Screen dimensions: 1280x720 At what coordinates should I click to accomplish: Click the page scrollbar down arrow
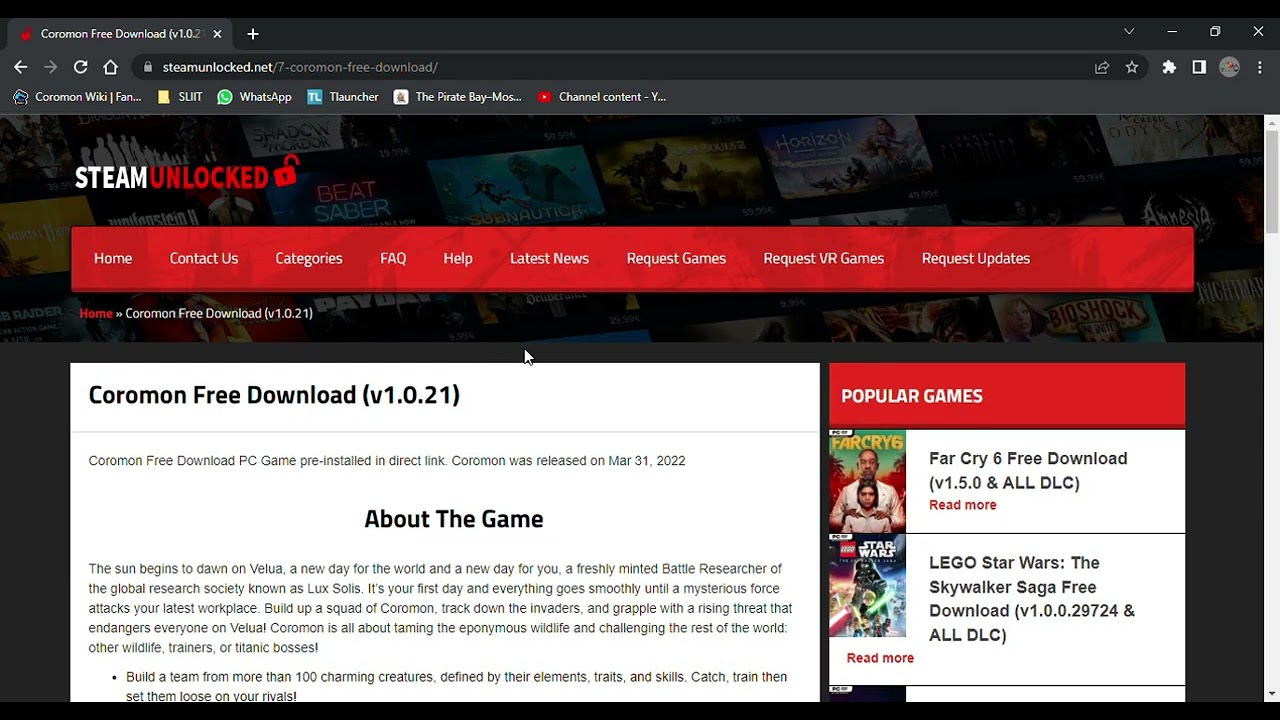point(1272,693)
